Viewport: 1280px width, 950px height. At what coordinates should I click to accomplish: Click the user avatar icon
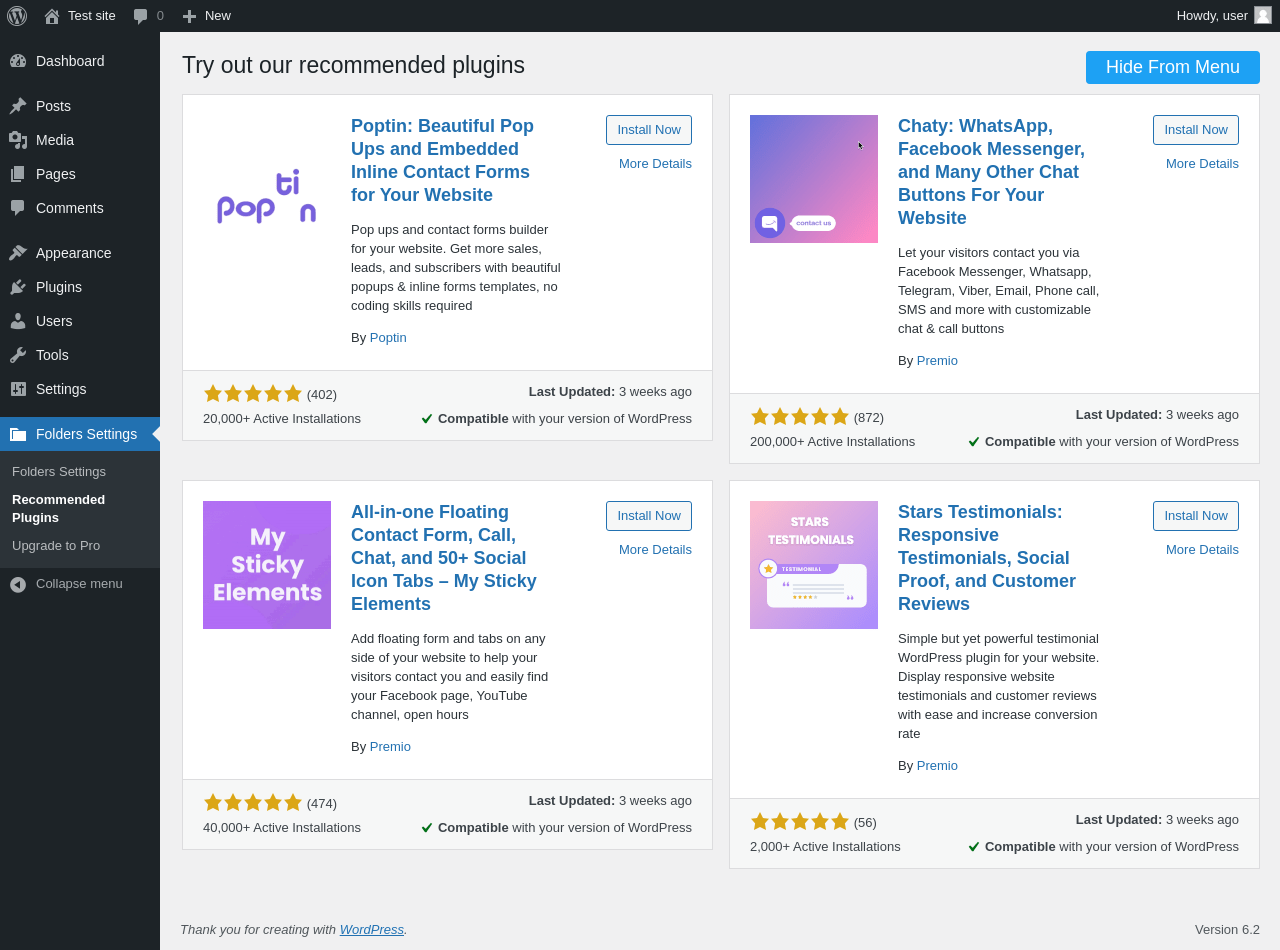coord(1263,15)
